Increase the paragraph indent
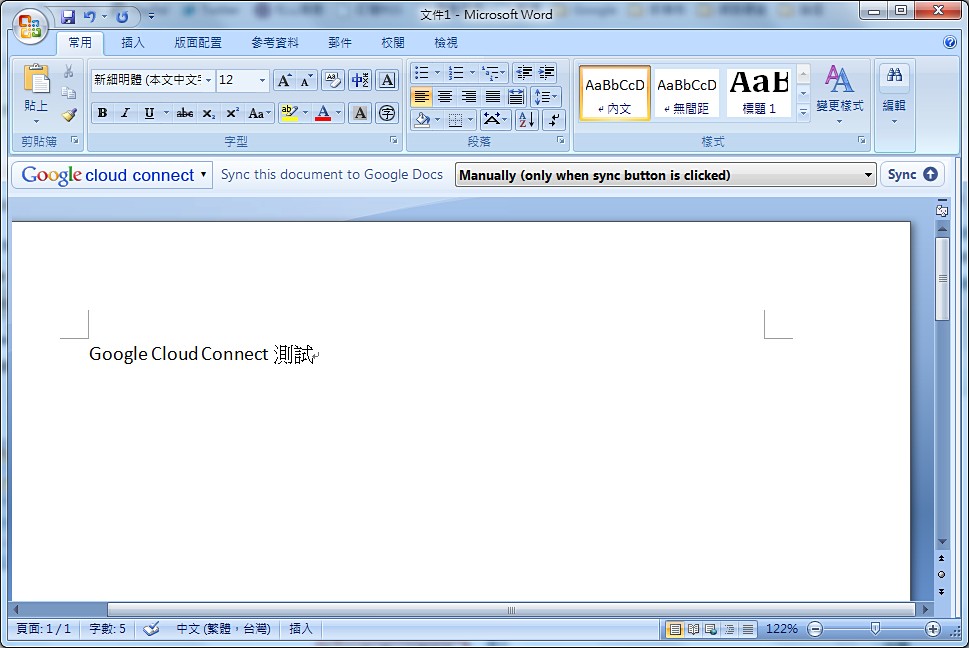Viewport: 969px width, 648px height. point(547,73)
